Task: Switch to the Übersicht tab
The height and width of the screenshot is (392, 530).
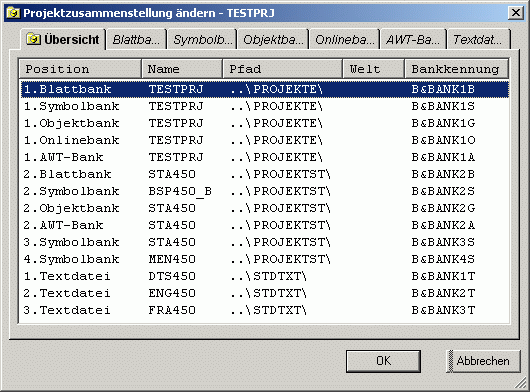Action: 63,40
